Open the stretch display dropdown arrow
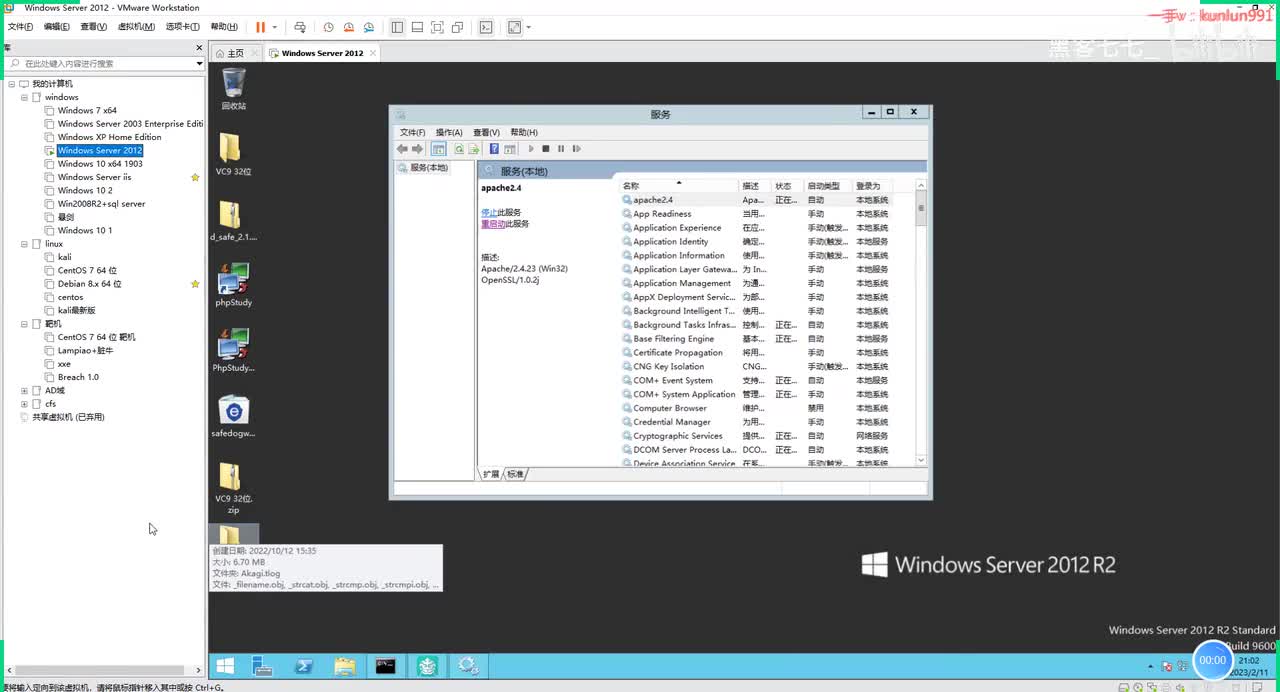This screenshot has width=1280, height=692. [x=529, y=27]
